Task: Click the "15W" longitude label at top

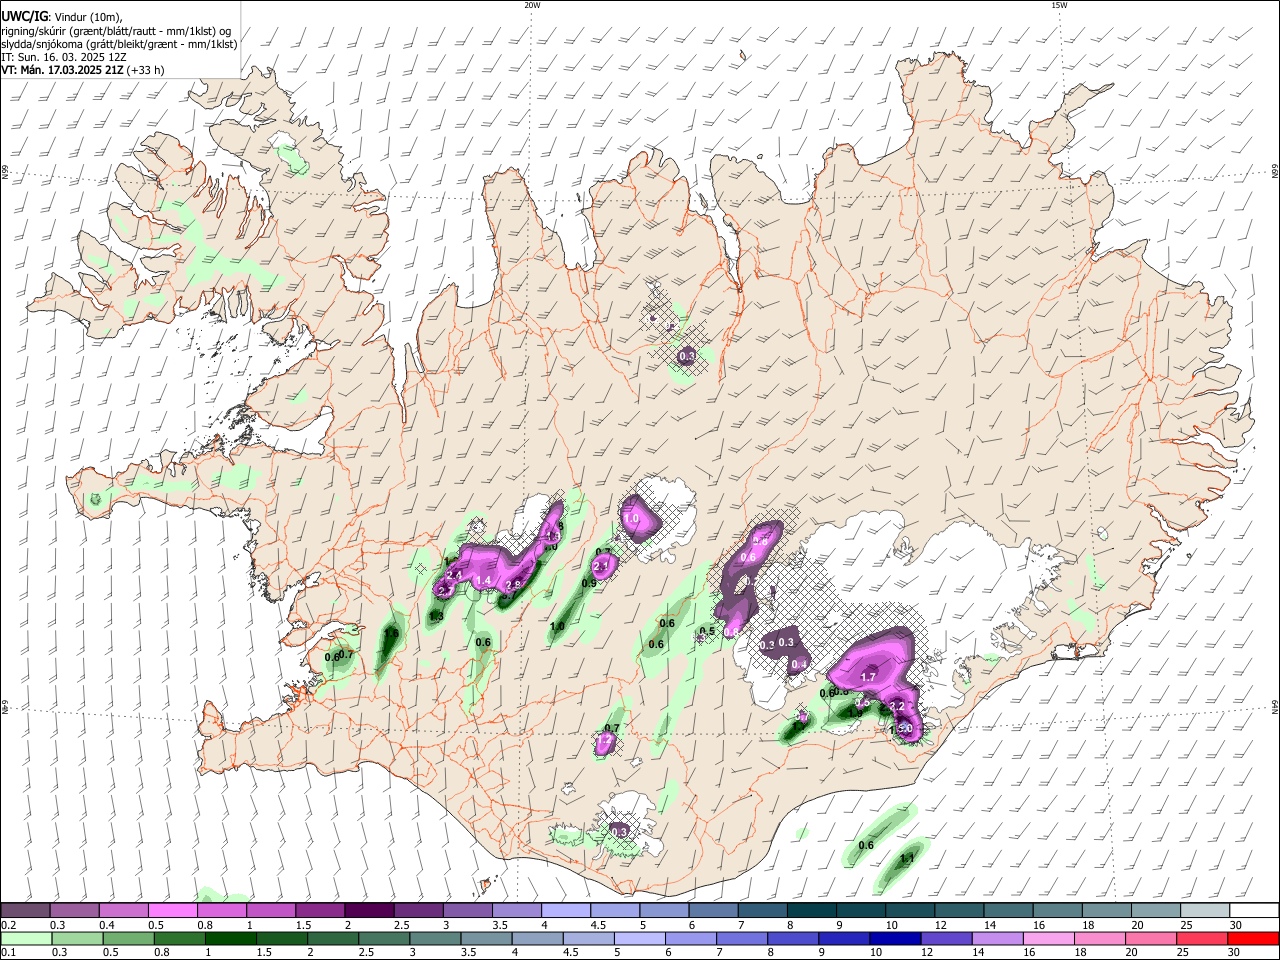Action: [x=1059, y=5]
